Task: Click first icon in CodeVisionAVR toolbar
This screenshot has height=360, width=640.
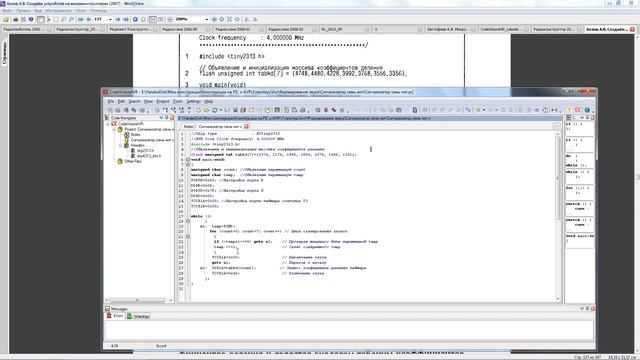Action: [x=110, y=110]
